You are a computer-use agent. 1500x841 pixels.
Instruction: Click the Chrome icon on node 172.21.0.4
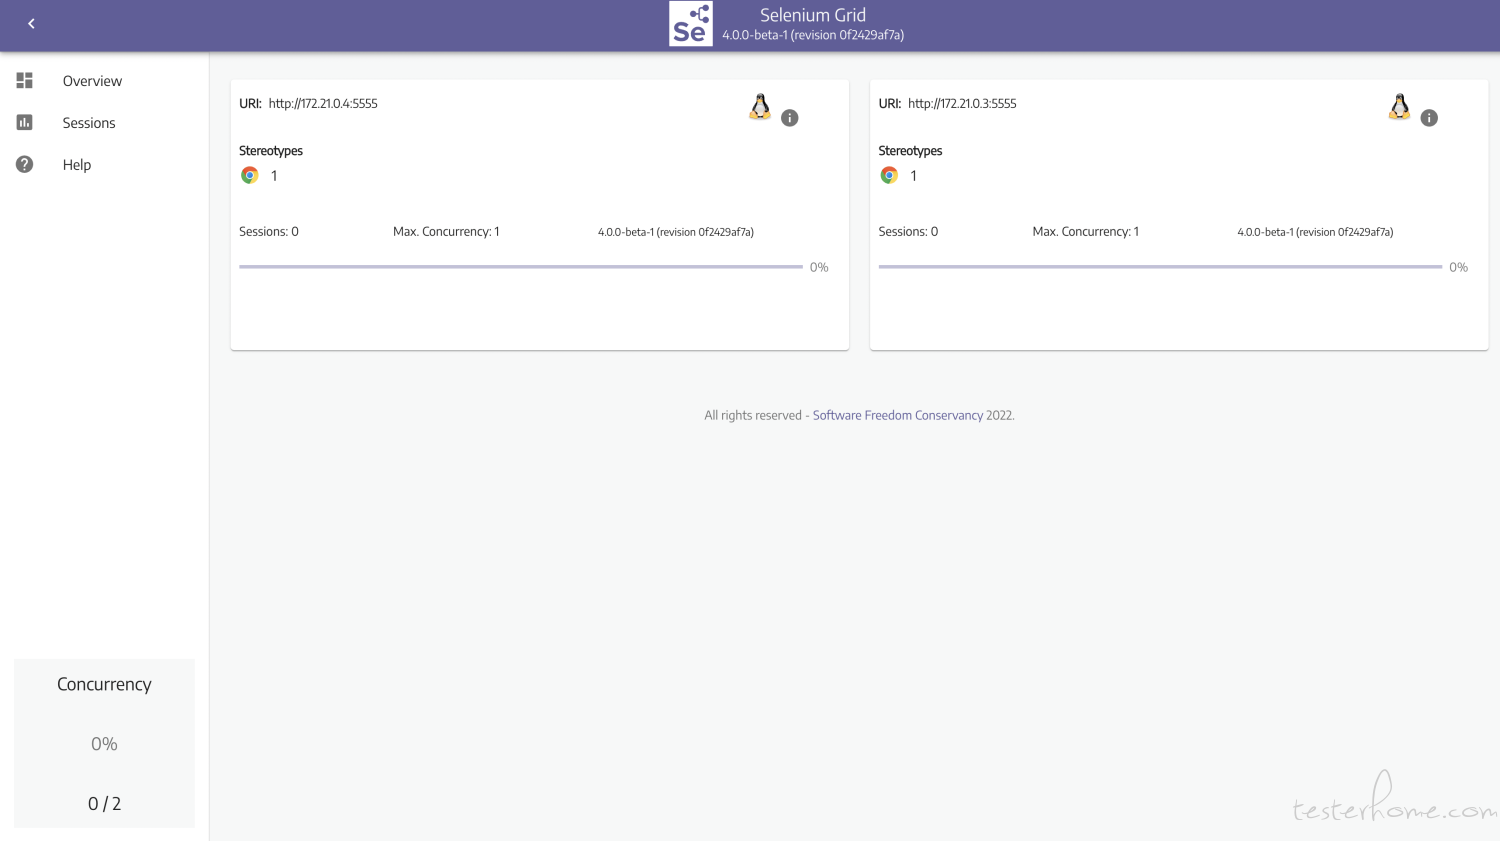click(x=250, y=175)
